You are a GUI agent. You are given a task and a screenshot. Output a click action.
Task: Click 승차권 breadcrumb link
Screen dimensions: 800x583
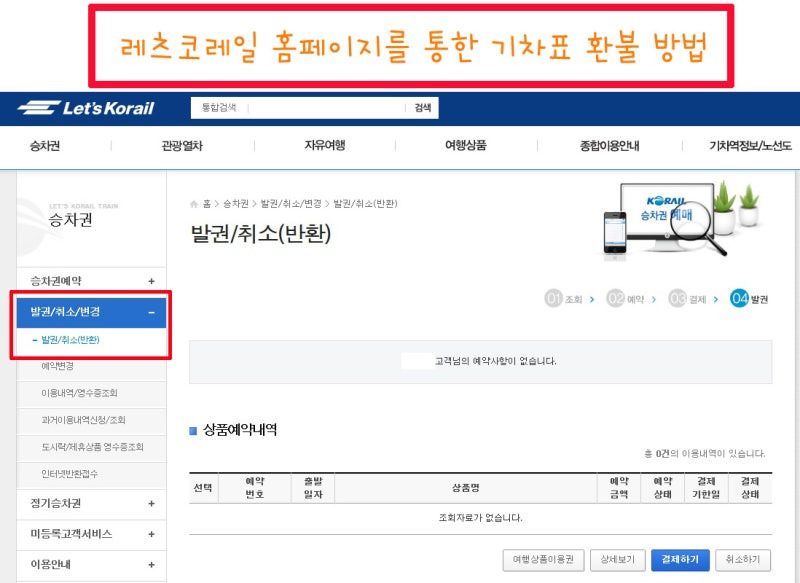coord(235,204)
